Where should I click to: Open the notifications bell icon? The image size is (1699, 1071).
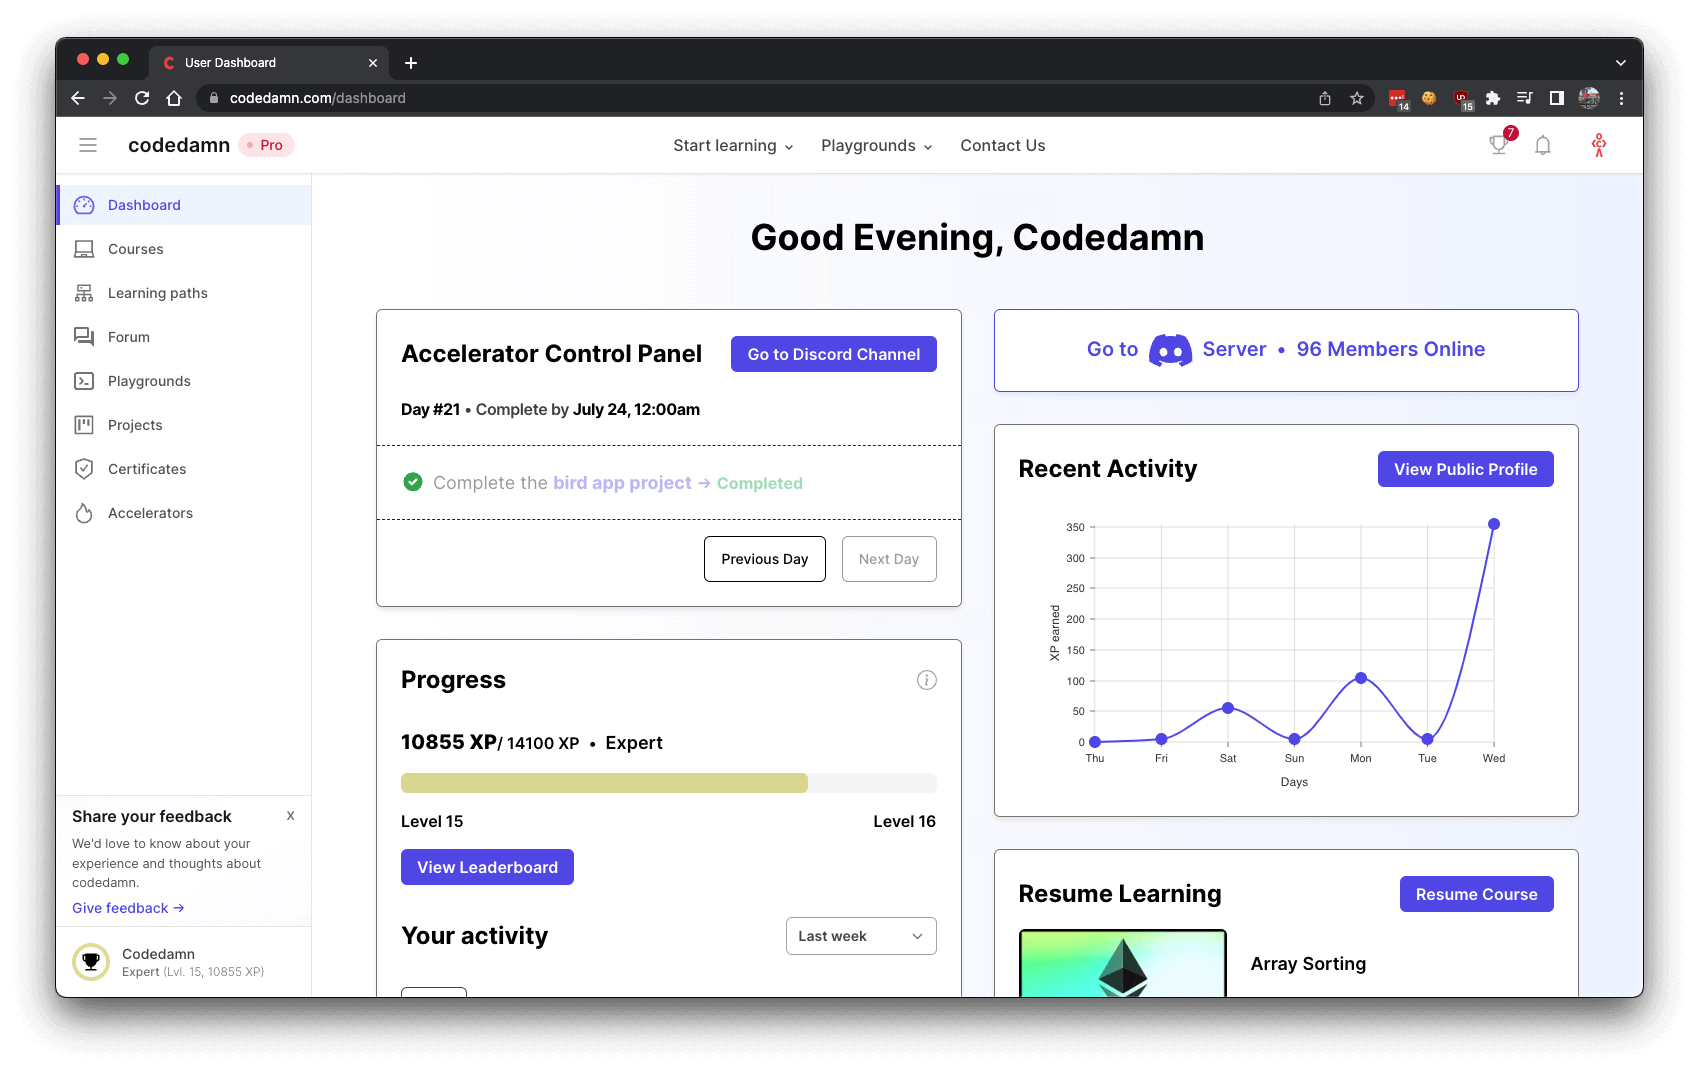point(1543,145)
